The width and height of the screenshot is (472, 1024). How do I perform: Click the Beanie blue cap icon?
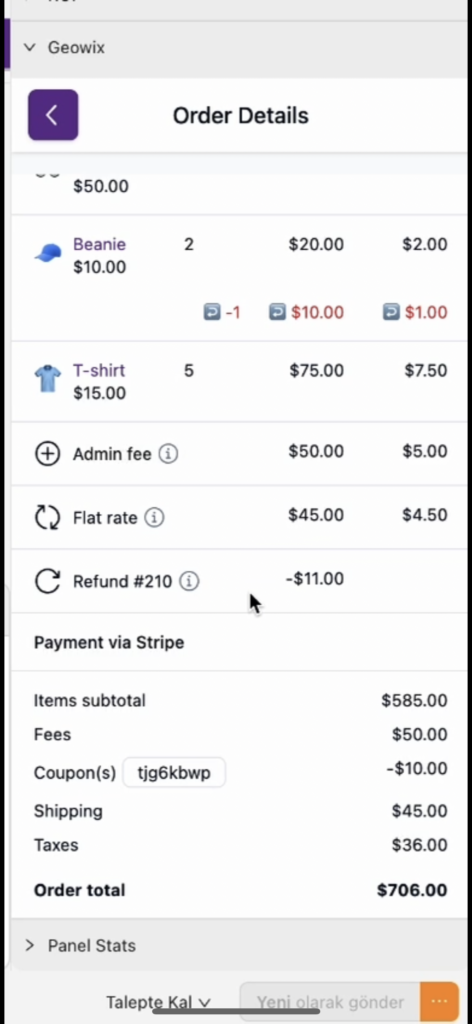(48, 253)
